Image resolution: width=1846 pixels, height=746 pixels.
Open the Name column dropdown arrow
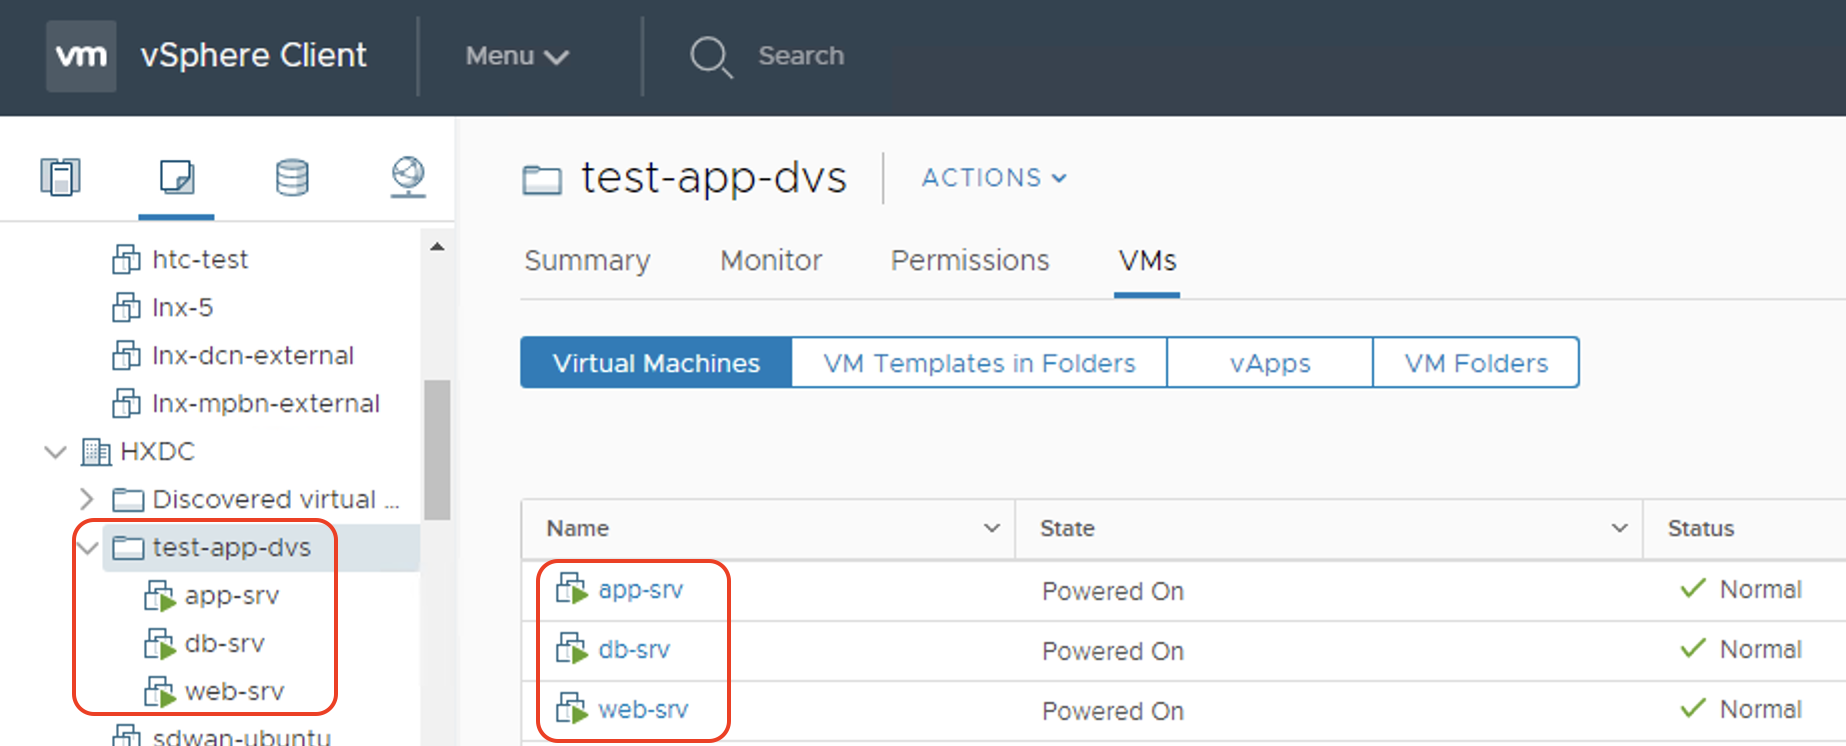coord(992,528)
